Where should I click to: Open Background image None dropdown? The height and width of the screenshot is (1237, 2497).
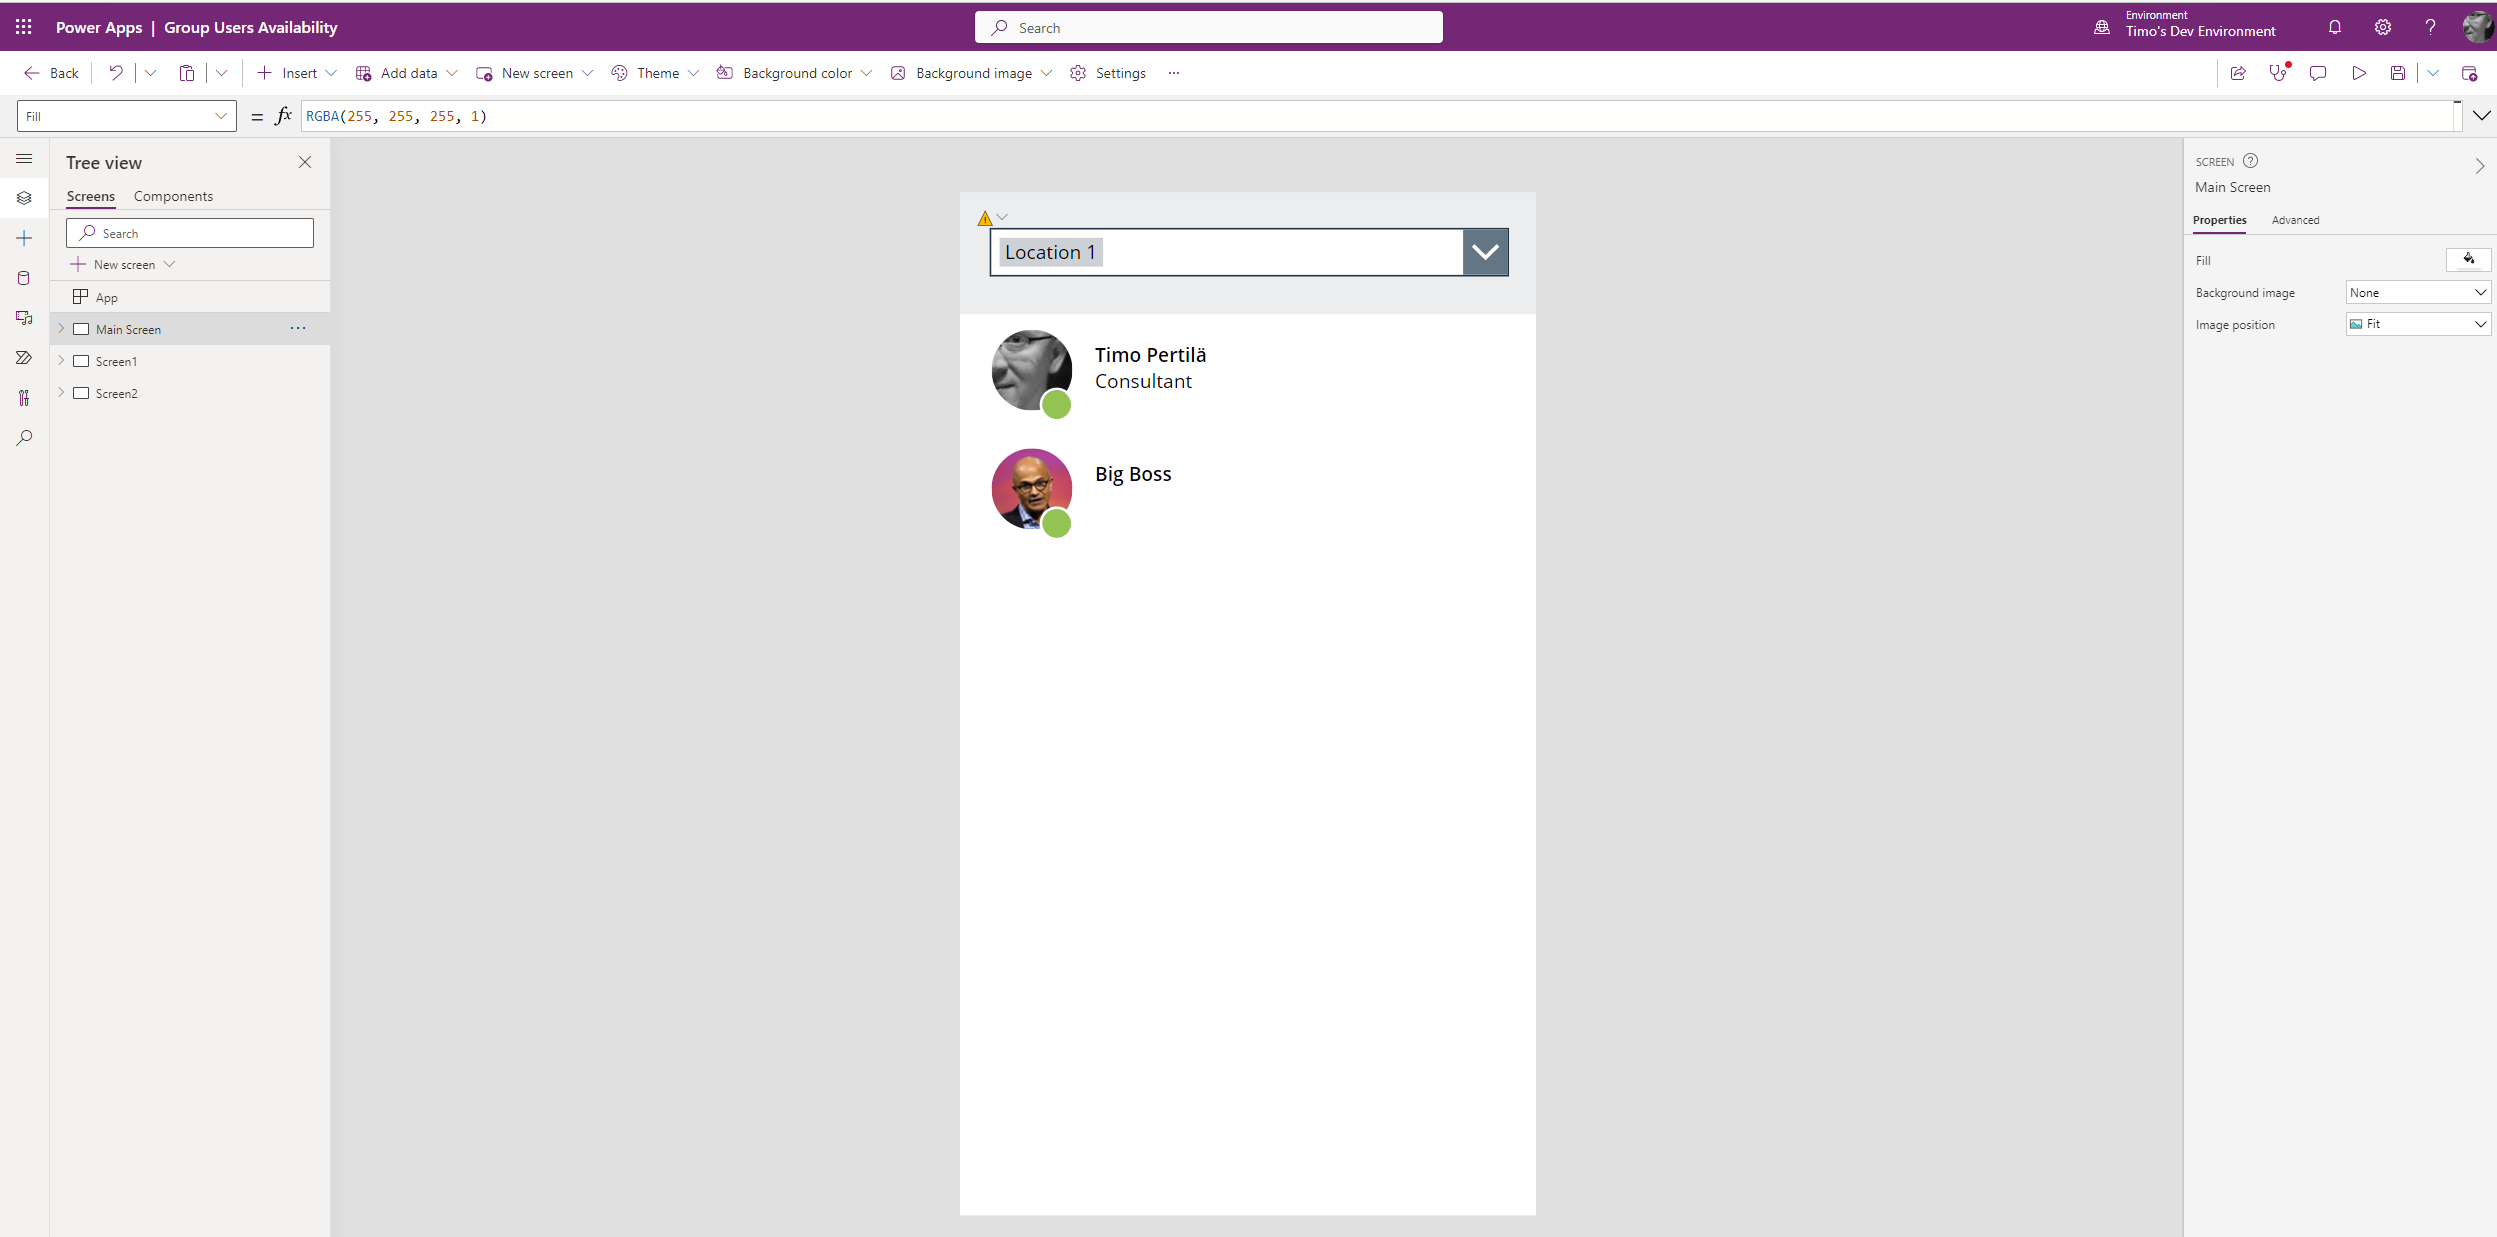coord(2417,292)
